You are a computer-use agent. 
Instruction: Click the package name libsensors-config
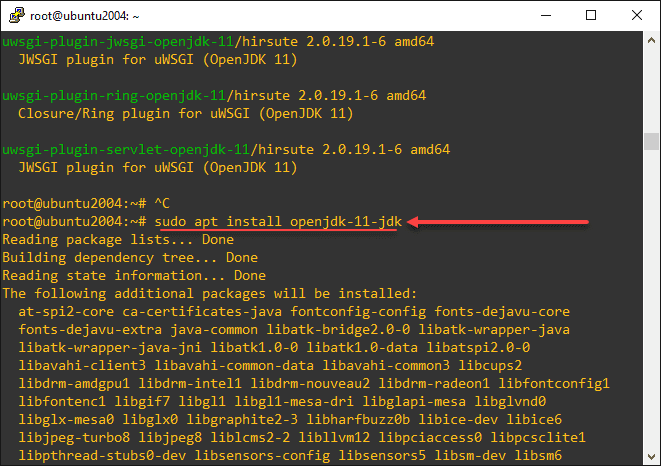262,455
